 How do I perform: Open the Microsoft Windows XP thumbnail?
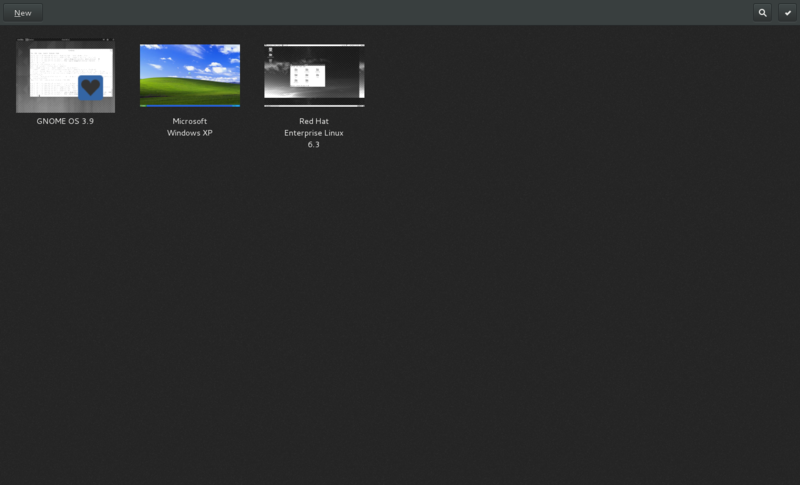pyautogui.click(x=190, y=75)
